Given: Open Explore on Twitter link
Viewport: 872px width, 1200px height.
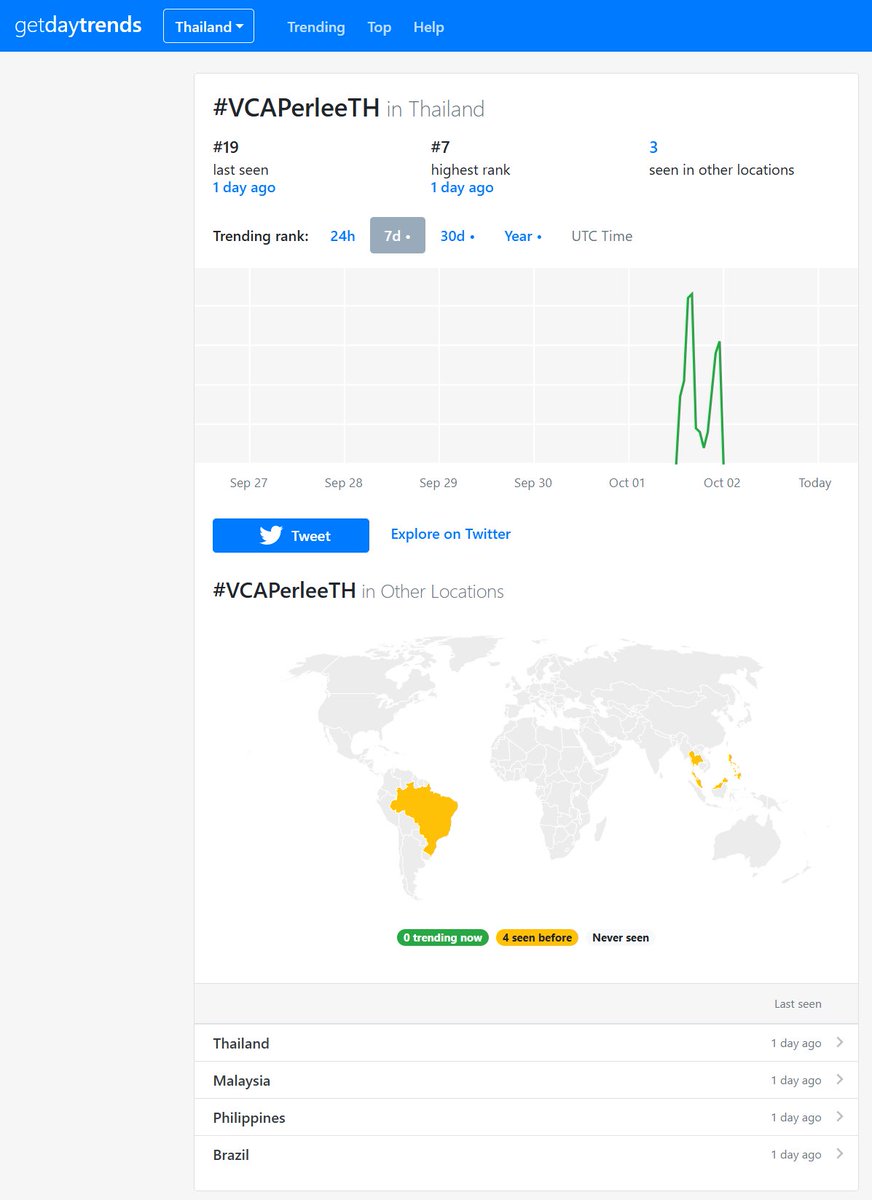Looking at the screenshot, I should (x=451, y=534).
